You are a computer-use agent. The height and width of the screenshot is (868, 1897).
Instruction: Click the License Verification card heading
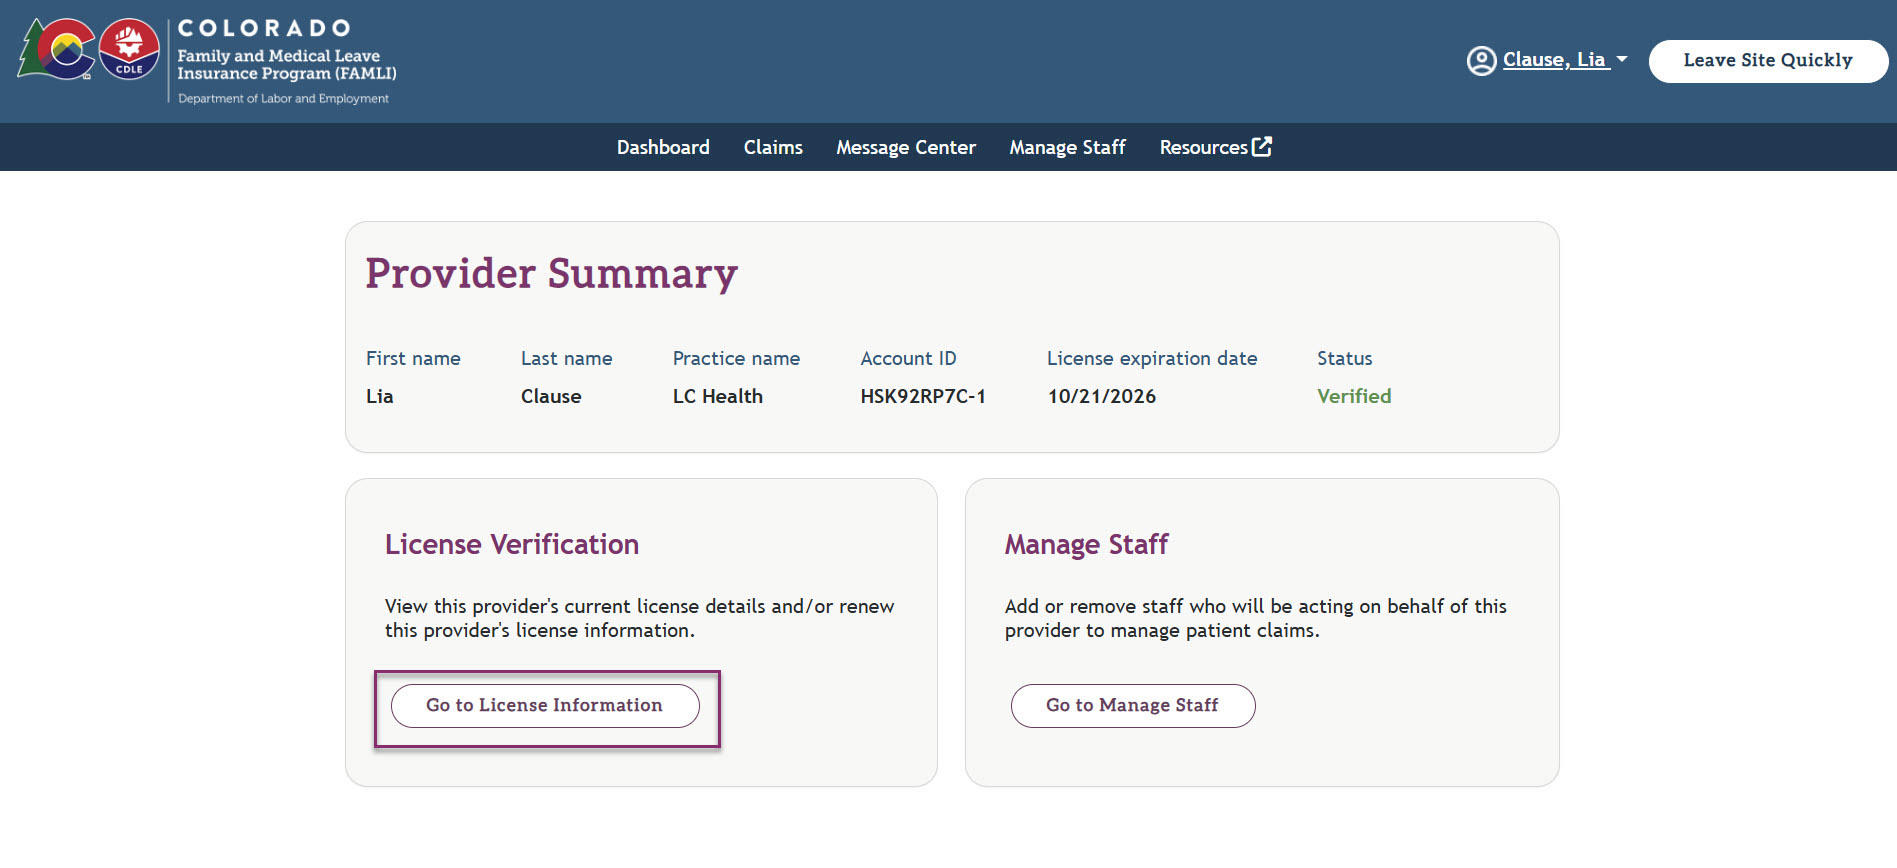512,544
